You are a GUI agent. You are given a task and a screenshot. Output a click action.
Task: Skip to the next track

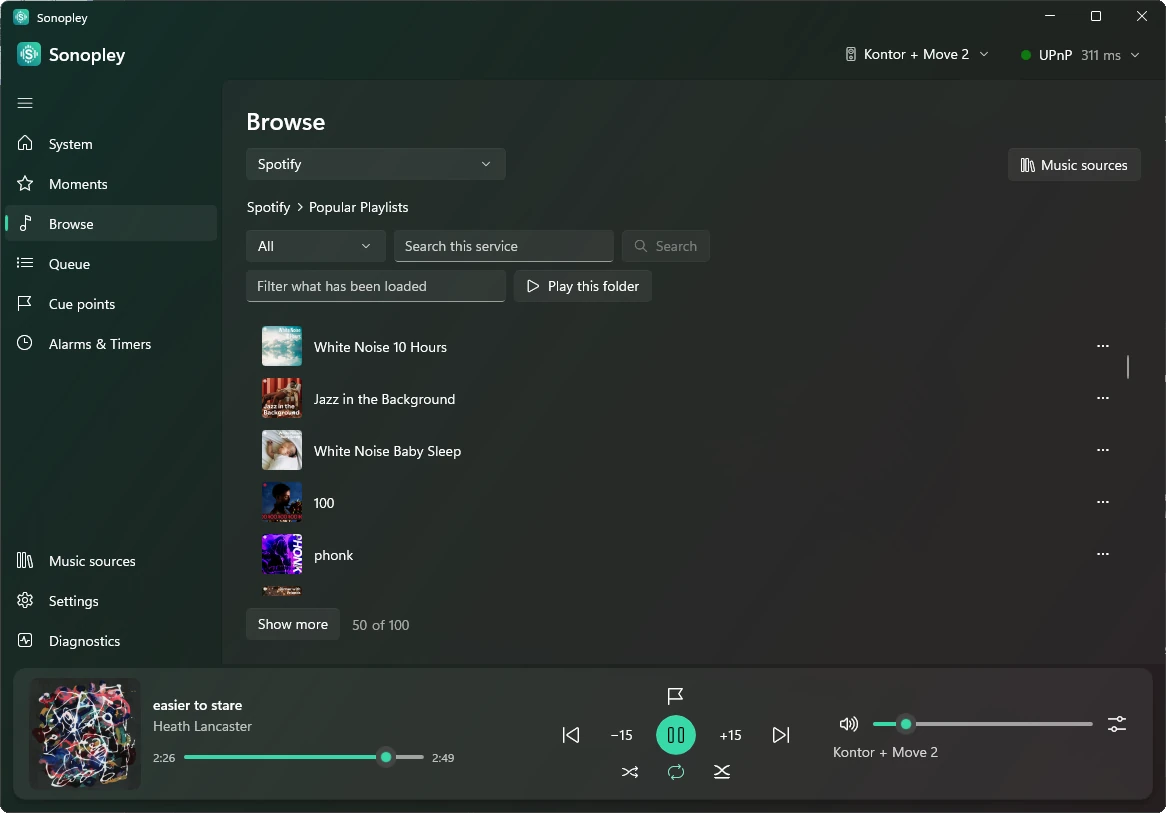781,735
